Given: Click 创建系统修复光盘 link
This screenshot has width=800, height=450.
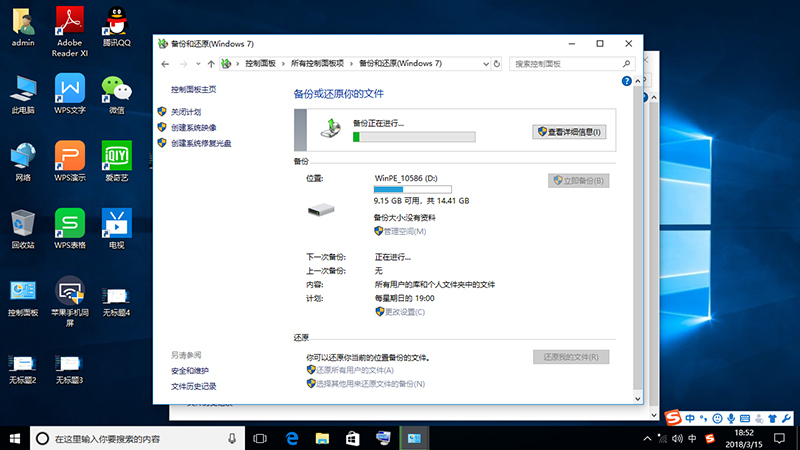Looking at the screenshot, I should 201,143.
